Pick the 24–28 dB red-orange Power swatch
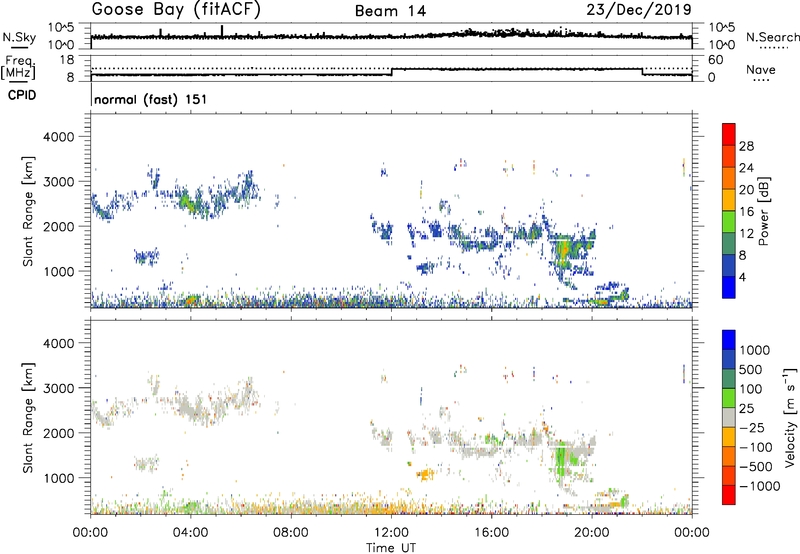 coord(729,156)
